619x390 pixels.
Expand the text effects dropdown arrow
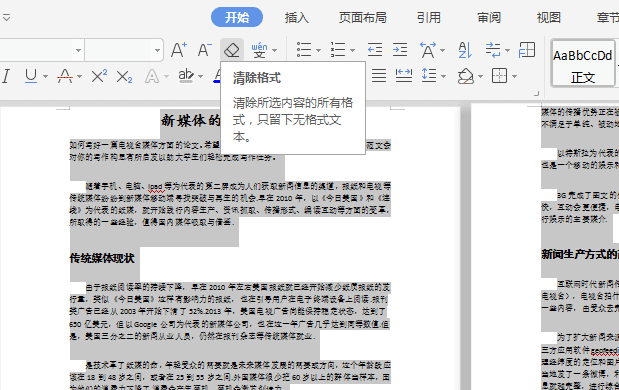[166, 77]
